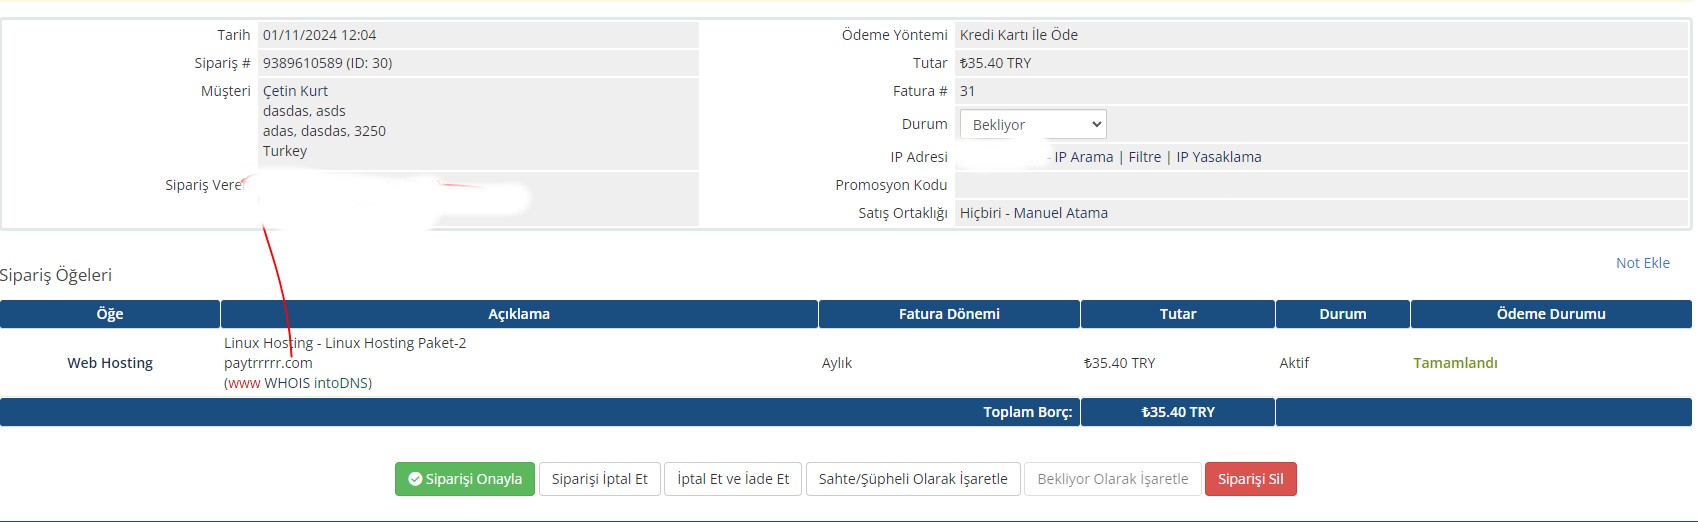Click the Bekliyor Olarak İşaretle button
Screen dimensions: 1698x522
[1113, 479]
